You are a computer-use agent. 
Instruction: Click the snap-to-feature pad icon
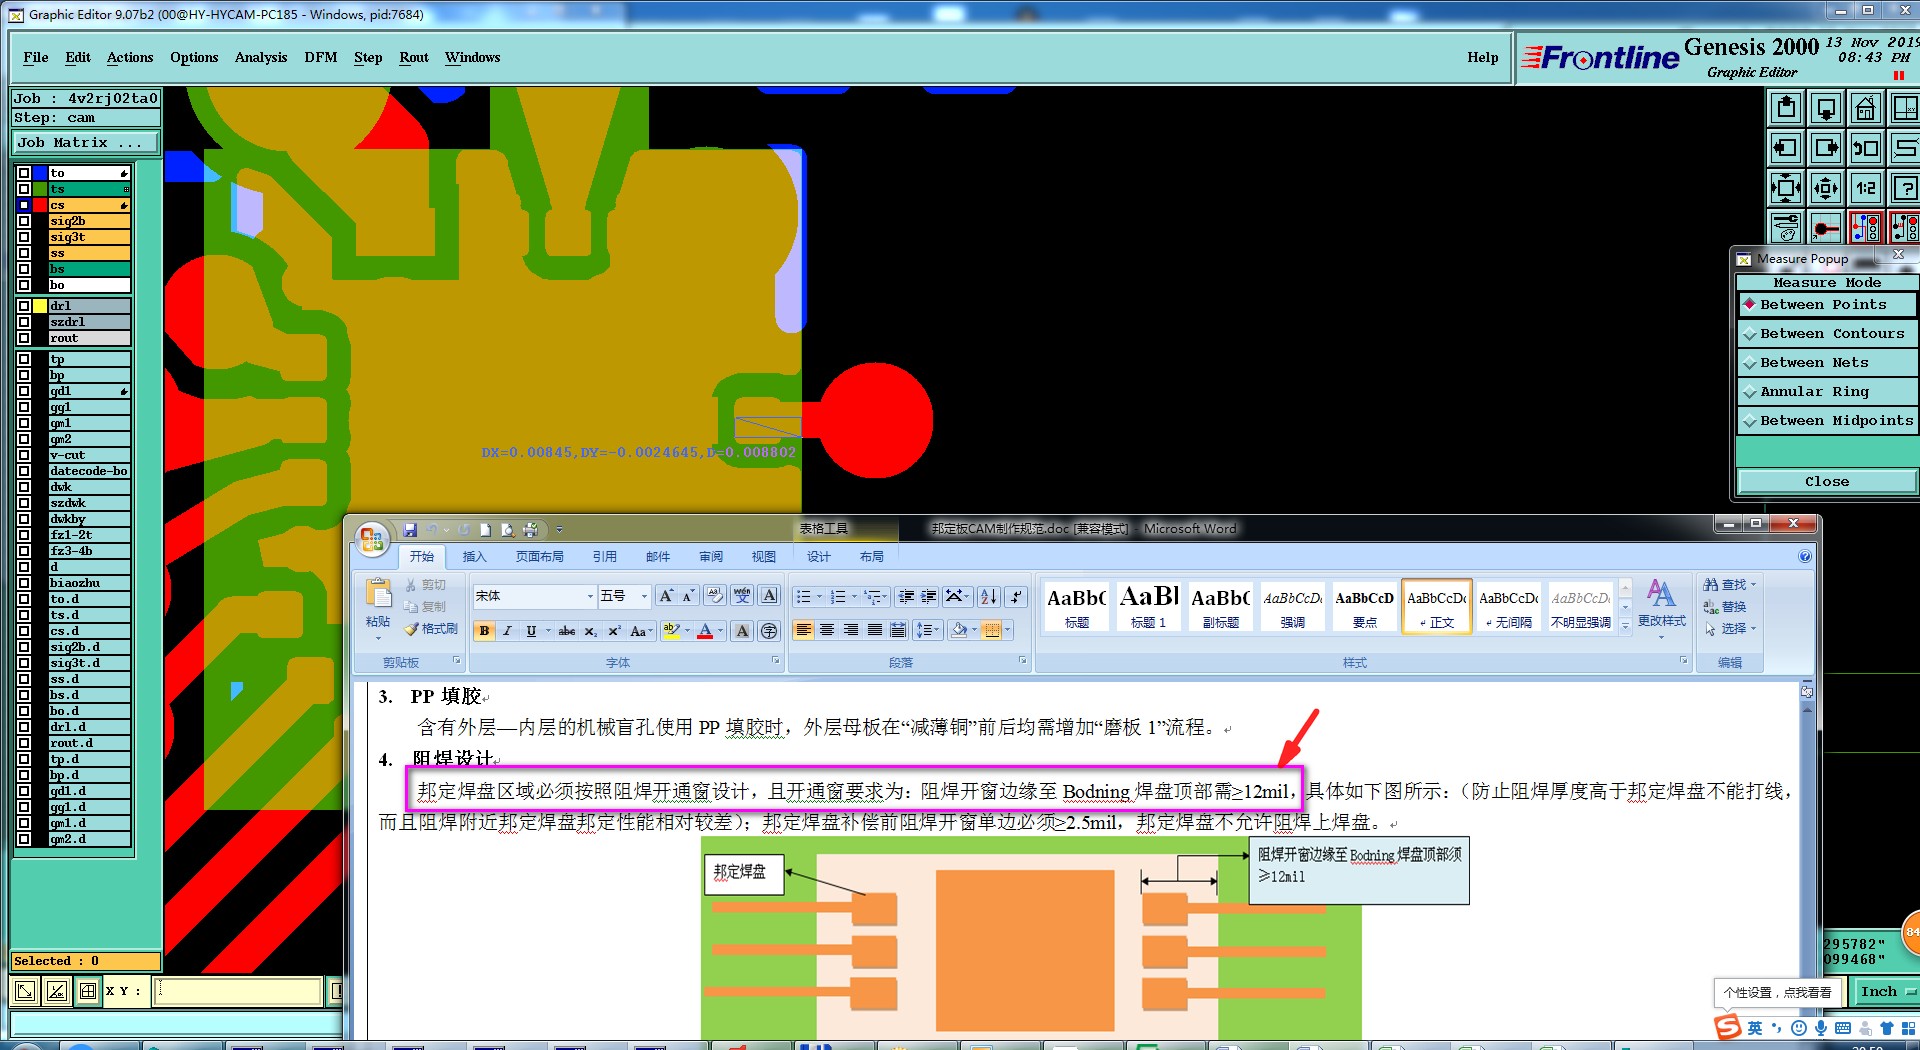point(1826,228)
